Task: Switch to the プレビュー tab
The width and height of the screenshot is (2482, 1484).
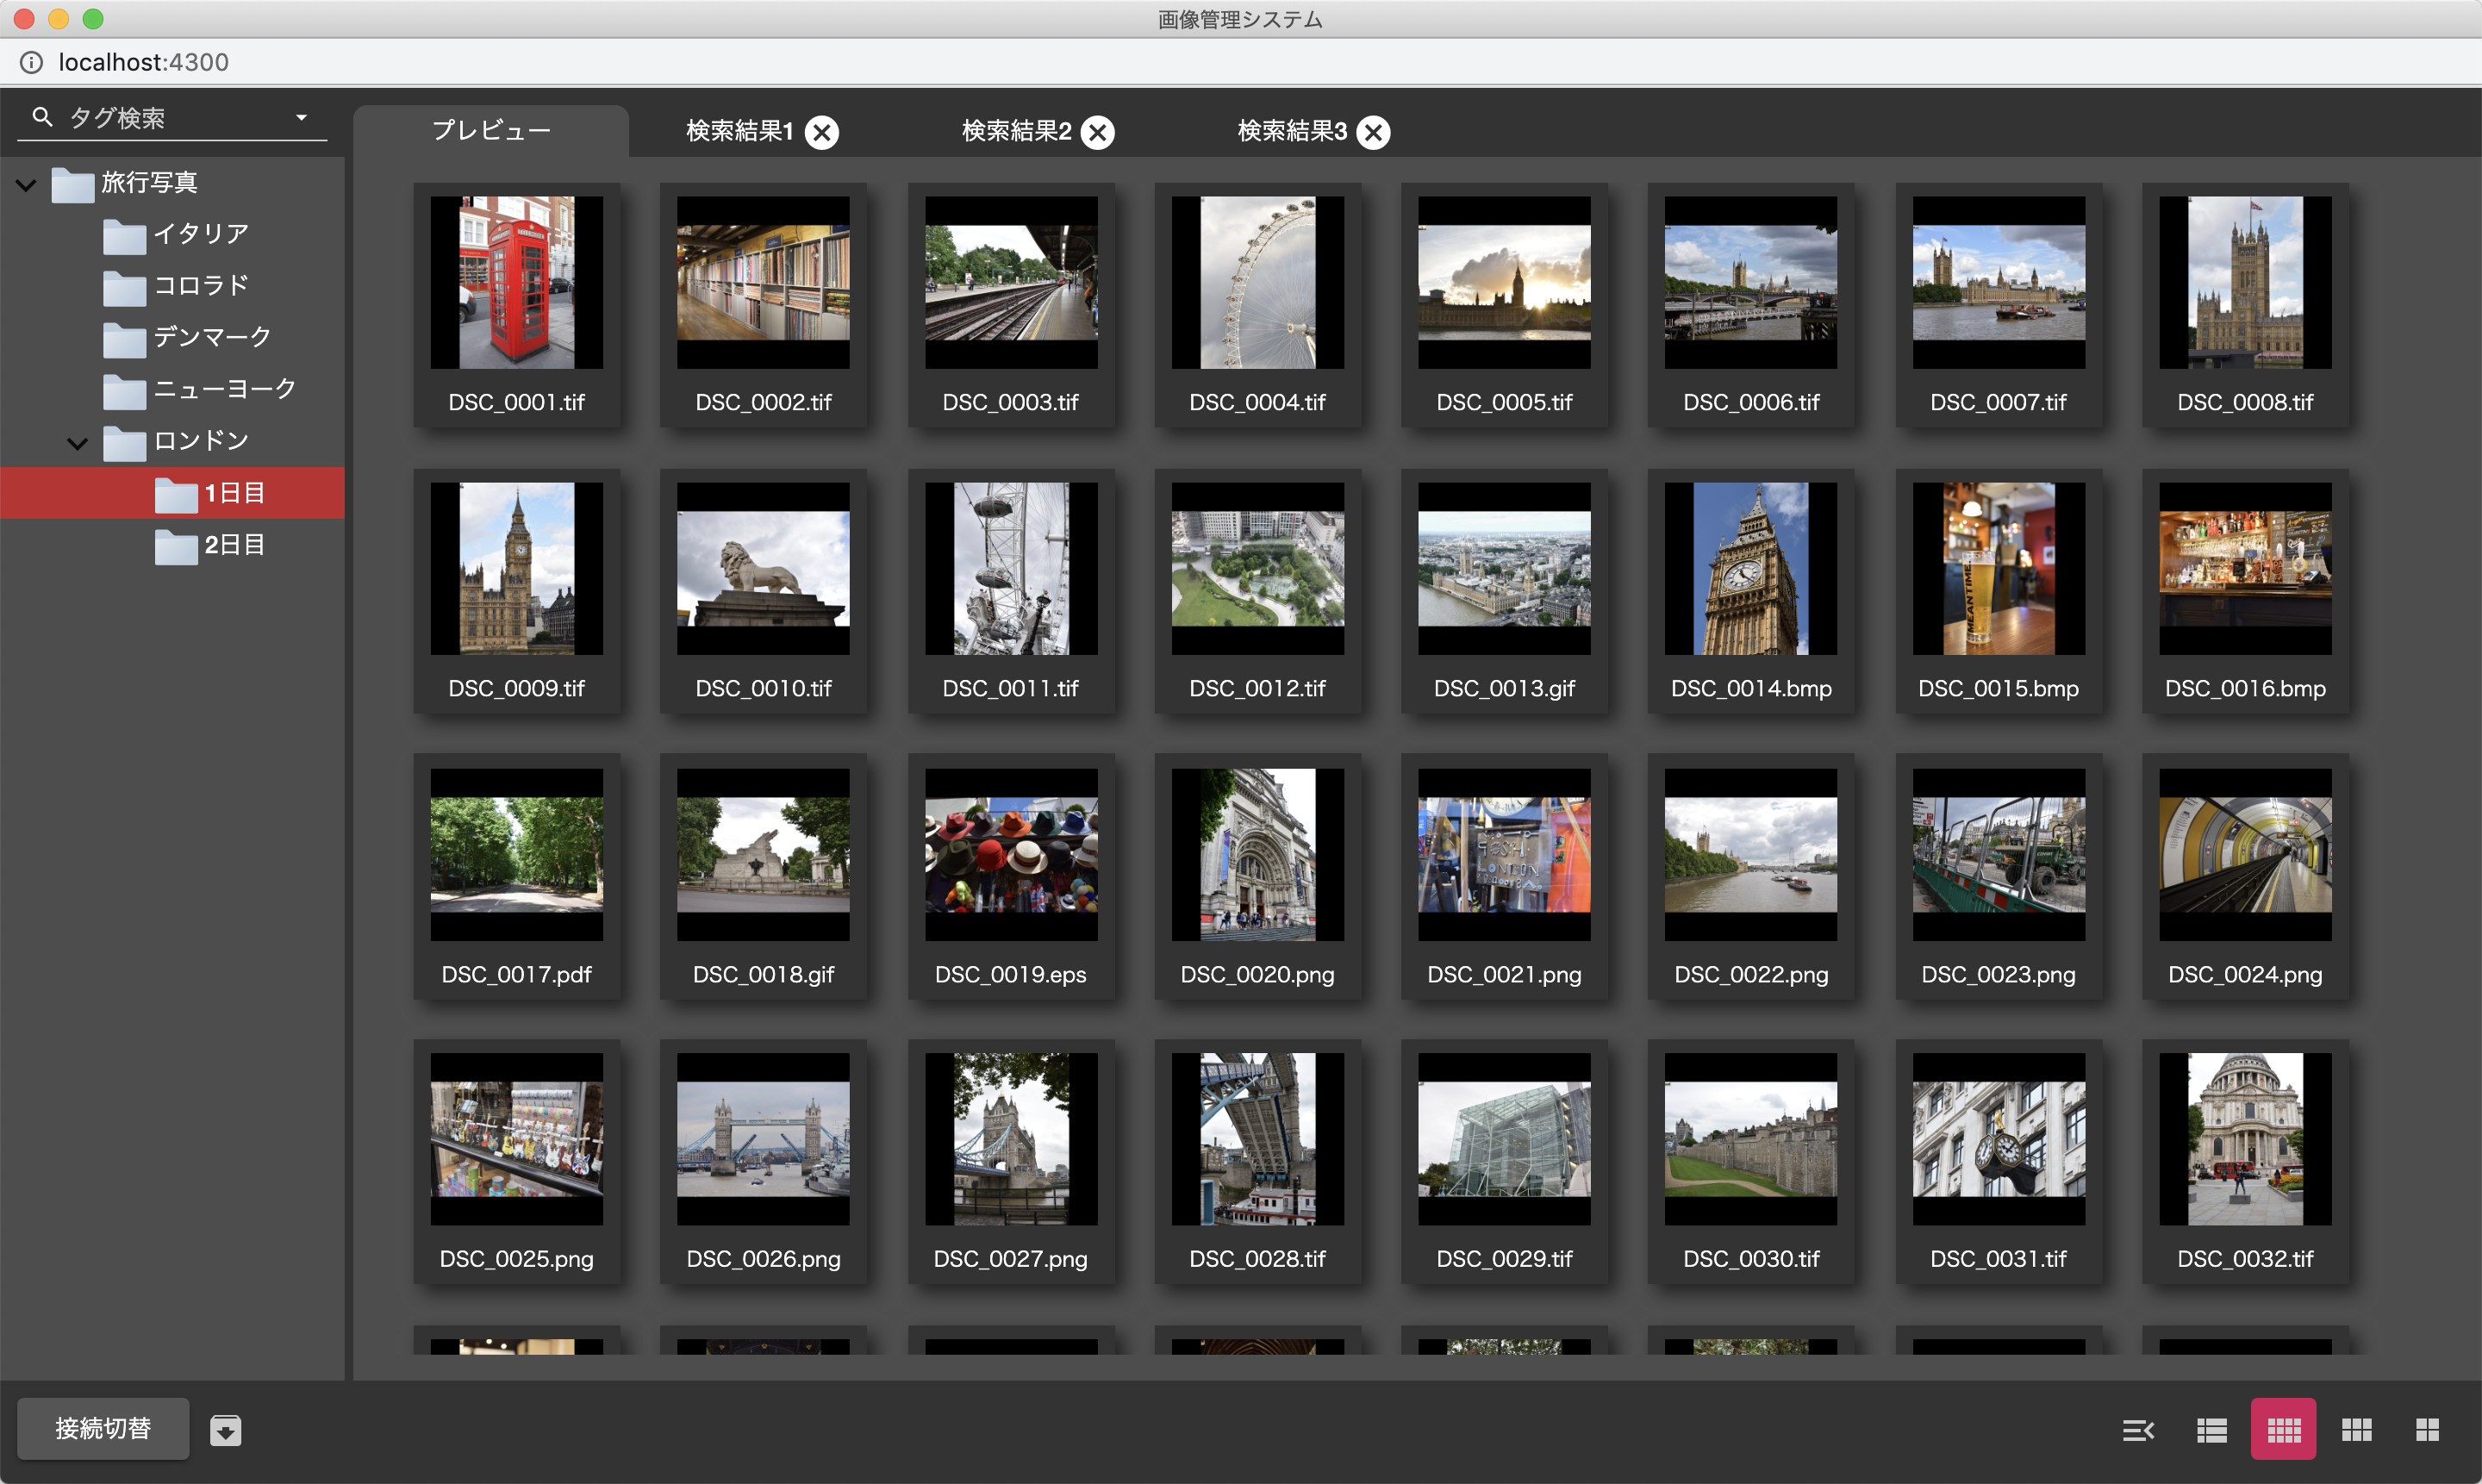Action: (491, 131)
